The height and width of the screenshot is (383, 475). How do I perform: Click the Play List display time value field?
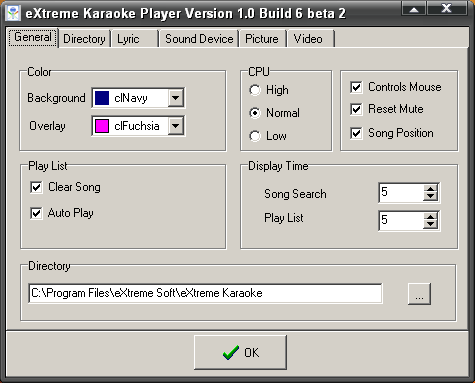click(x=401, y=220)
